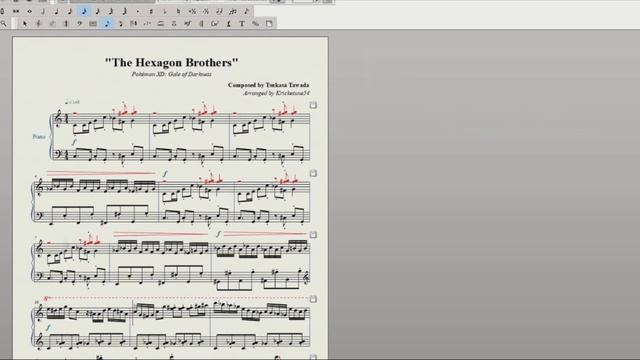Select the Text tool (T icon)
Image resolution: width=640 pixels, height=360 pixels.
point(242,24)
